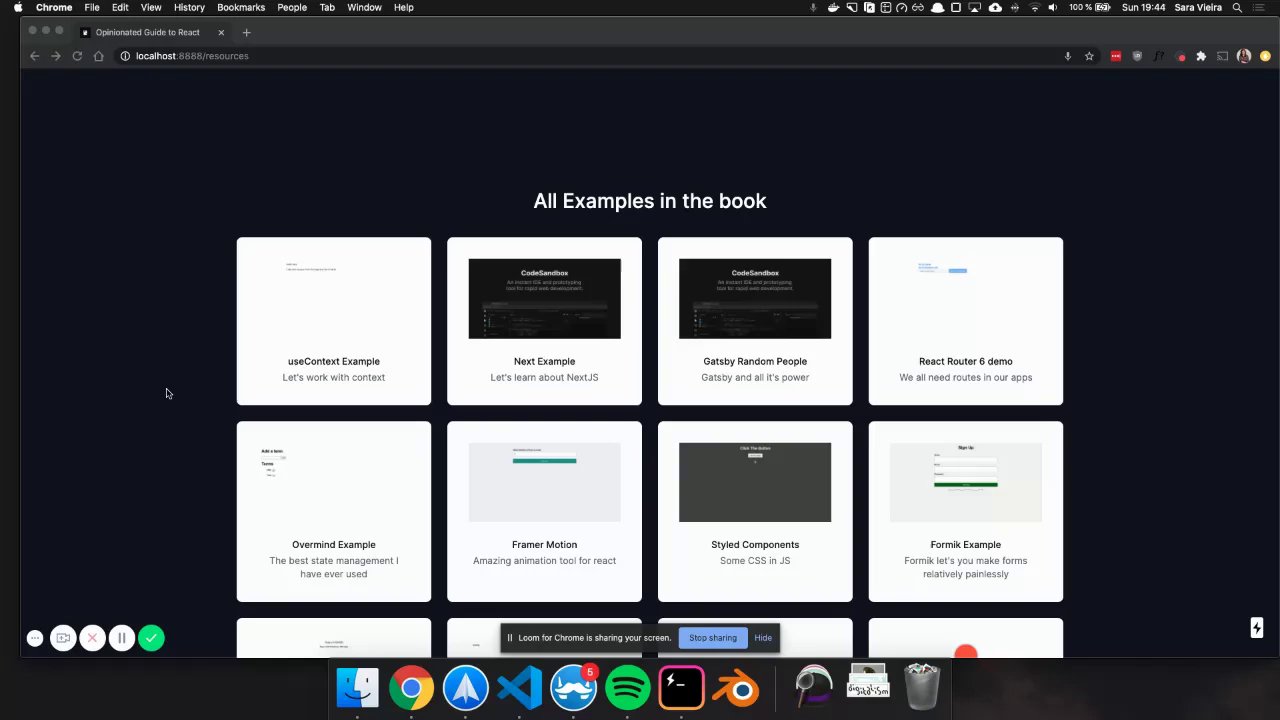Hide the Loom screen sharing banner
The image size is (1280, 720).
click(x=763, y=638)
